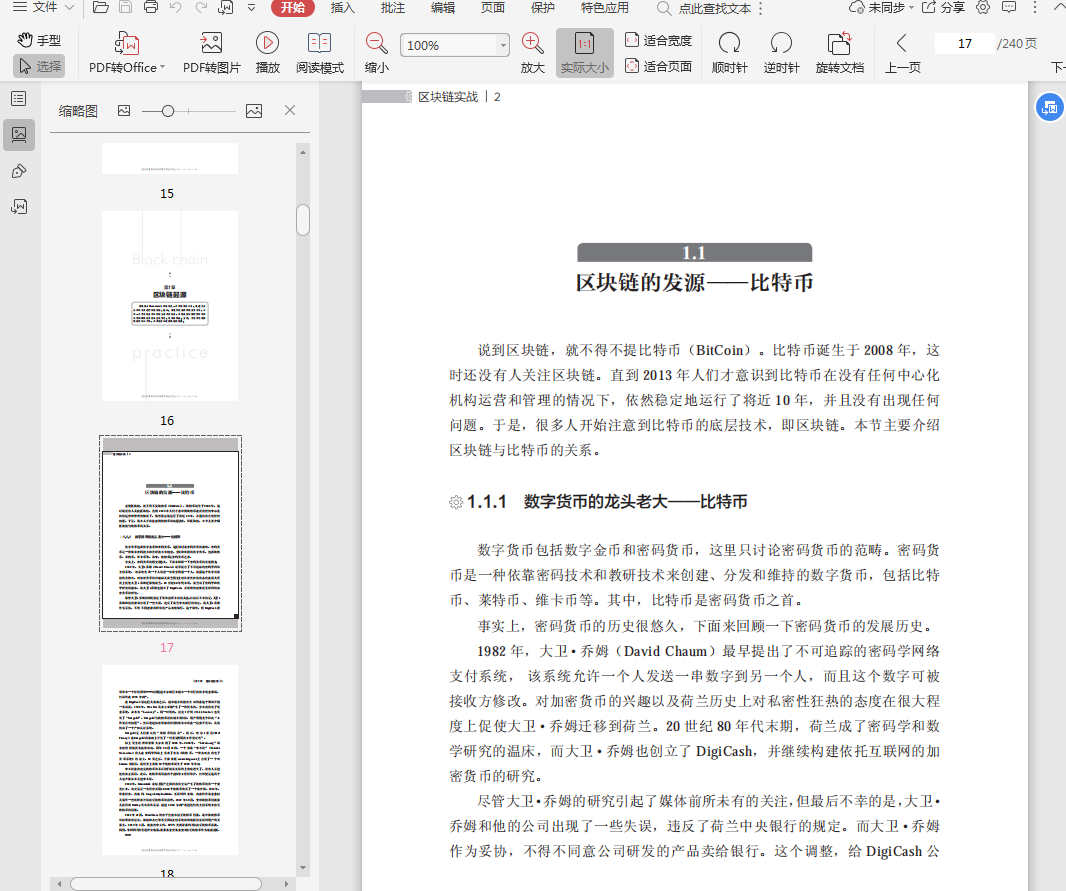Click the export to Word icon in quick toolbar
Viewport: 1066px width, 891px height.
click(226, 7)
